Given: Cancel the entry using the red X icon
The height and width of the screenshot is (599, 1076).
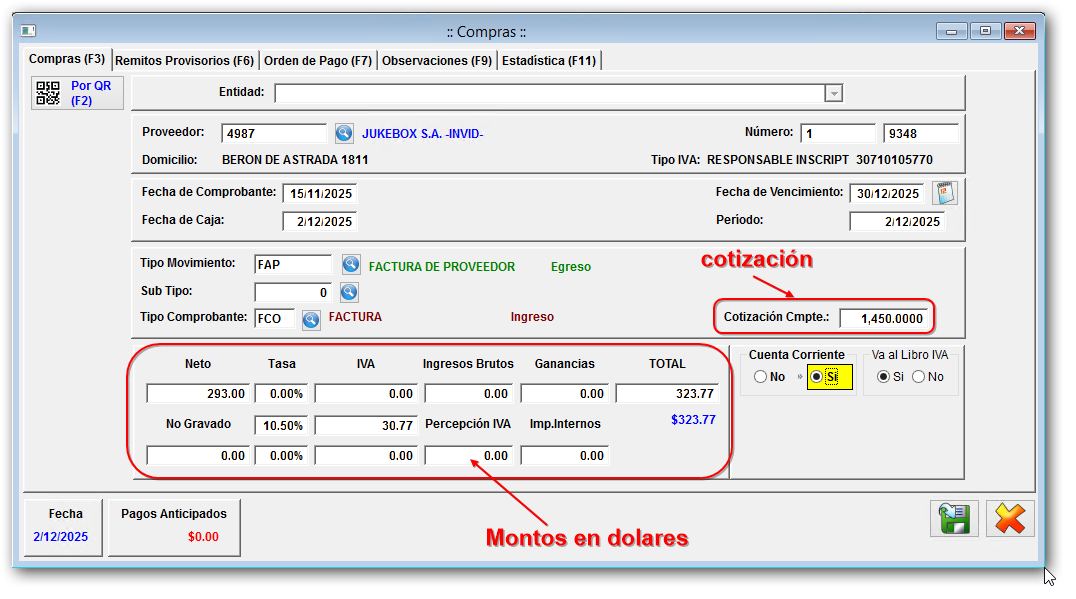Looking at the screenshot, I should tap(1010, 518).
